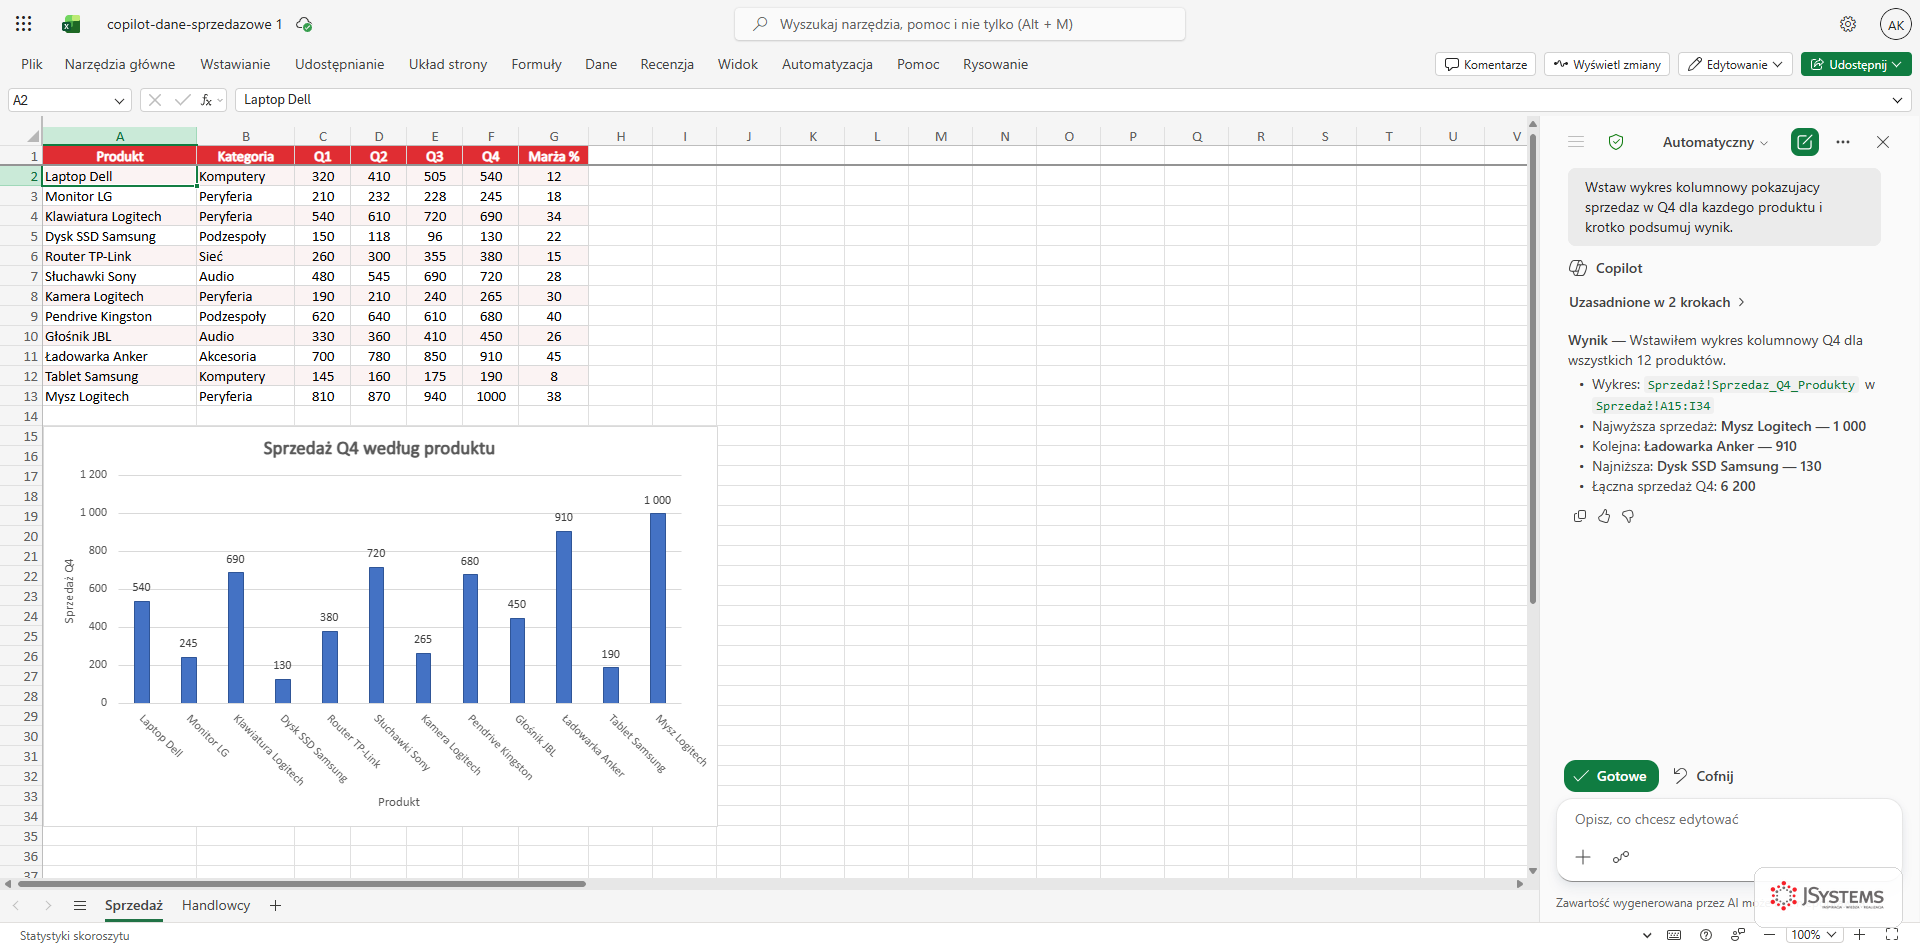Accept changes with the Gotowe button
This screenshot has width=1920, height=945.
tap(1611, 776)
